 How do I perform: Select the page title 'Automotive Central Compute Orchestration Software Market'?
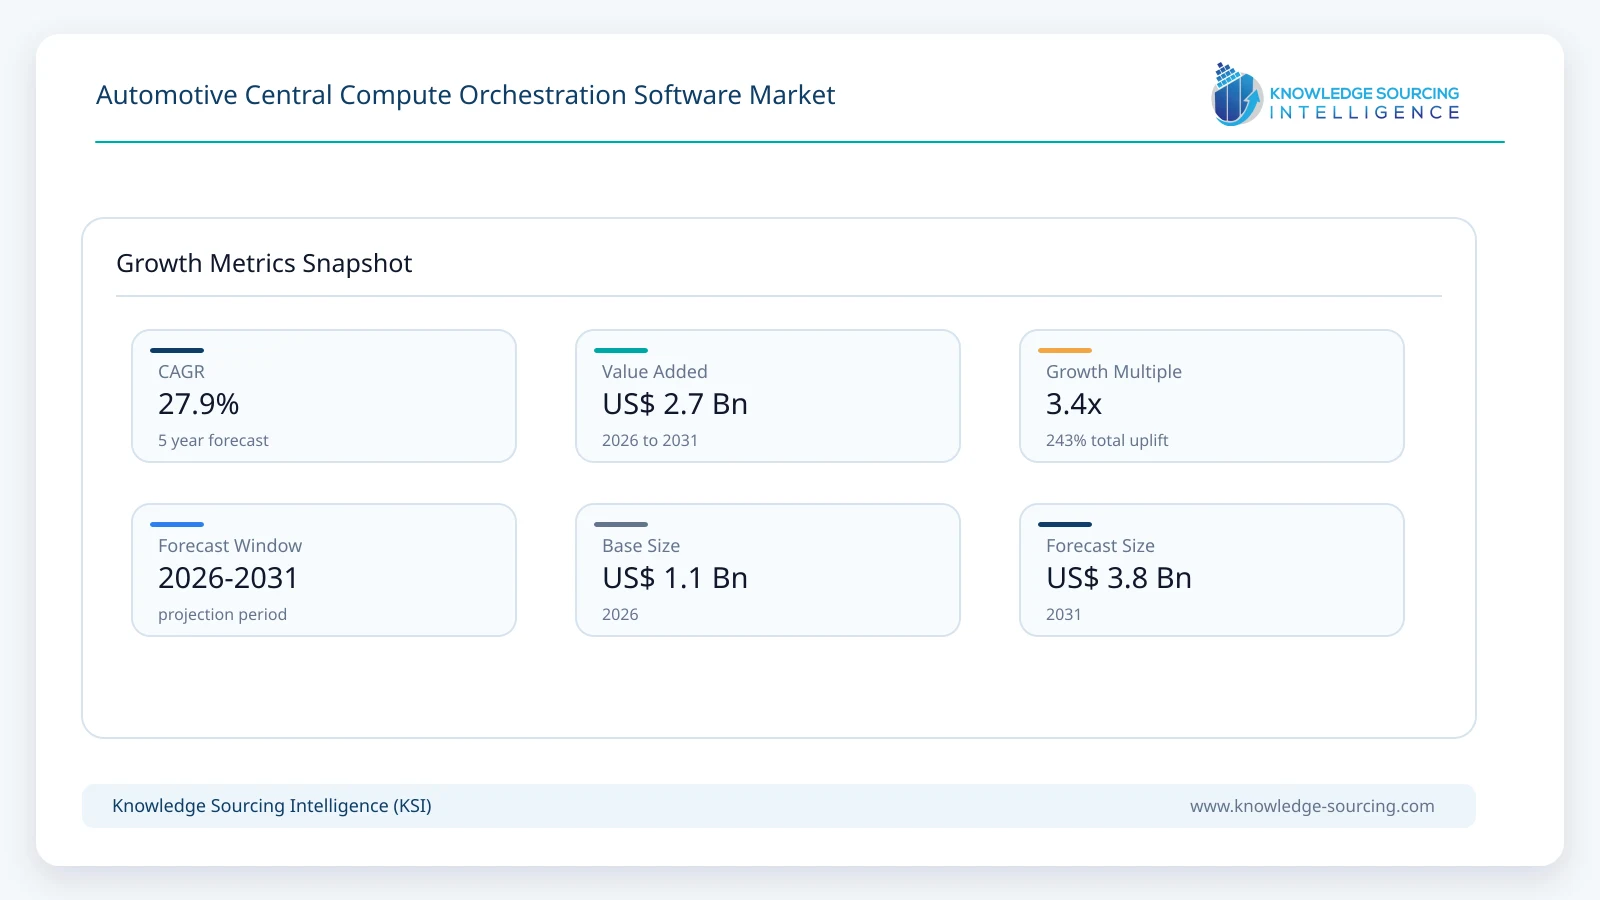coord(465,95)
